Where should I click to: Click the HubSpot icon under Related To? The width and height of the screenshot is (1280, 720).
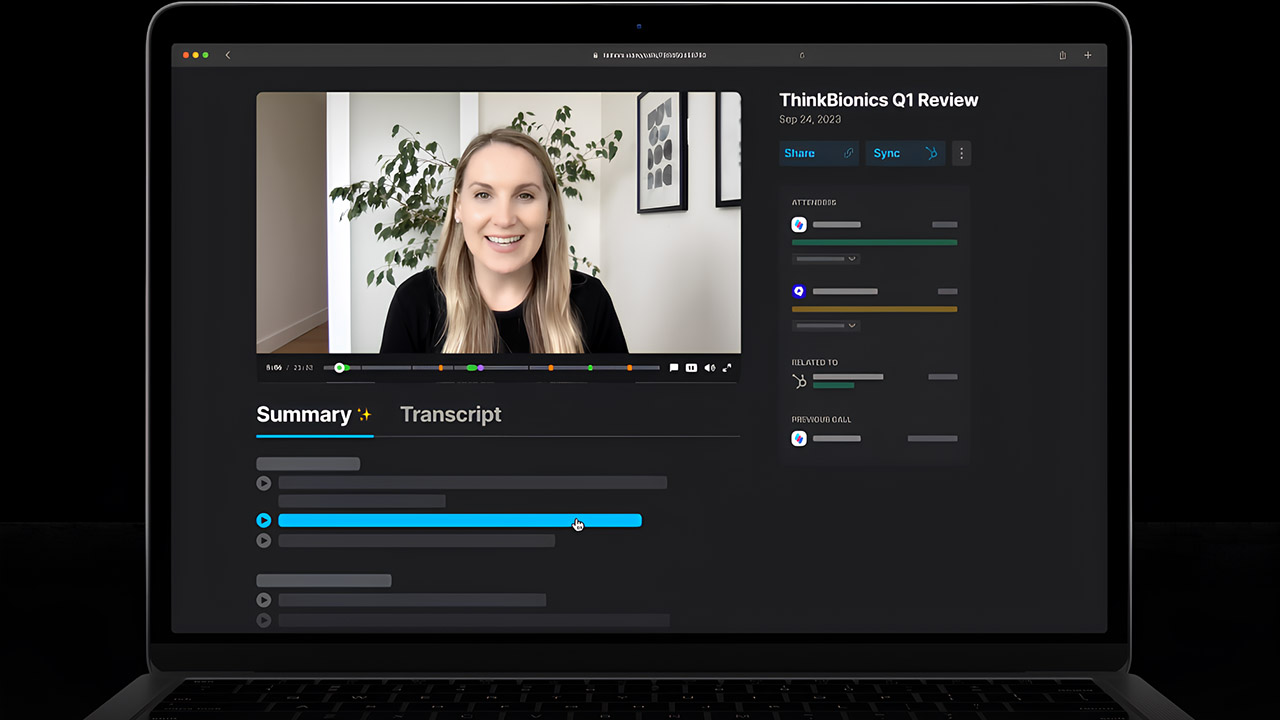[x=799, y=381]
